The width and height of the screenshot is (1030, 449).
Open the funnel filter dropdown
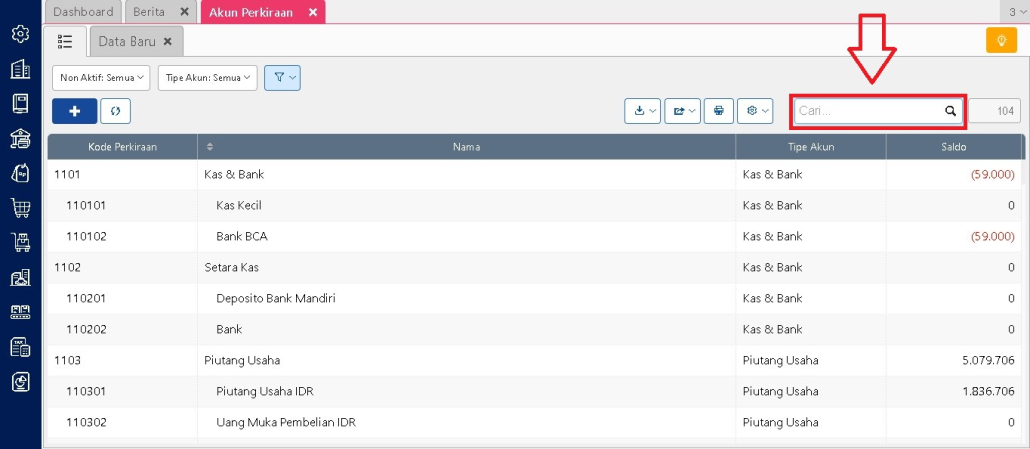pyautogui.click(x=283, y=78)
